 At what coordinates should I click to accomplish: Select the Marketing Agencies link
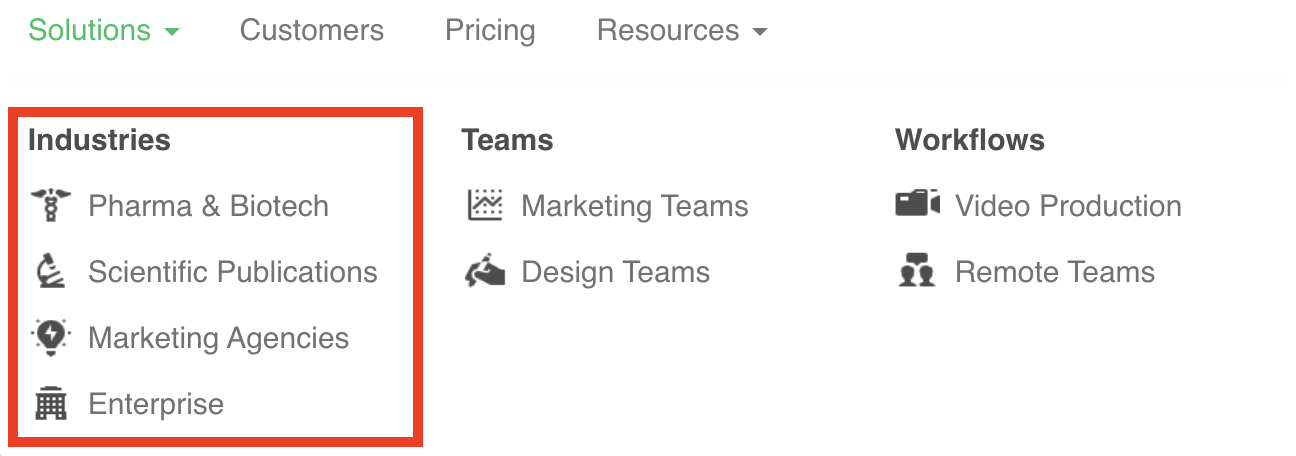[x=218, y=338]
